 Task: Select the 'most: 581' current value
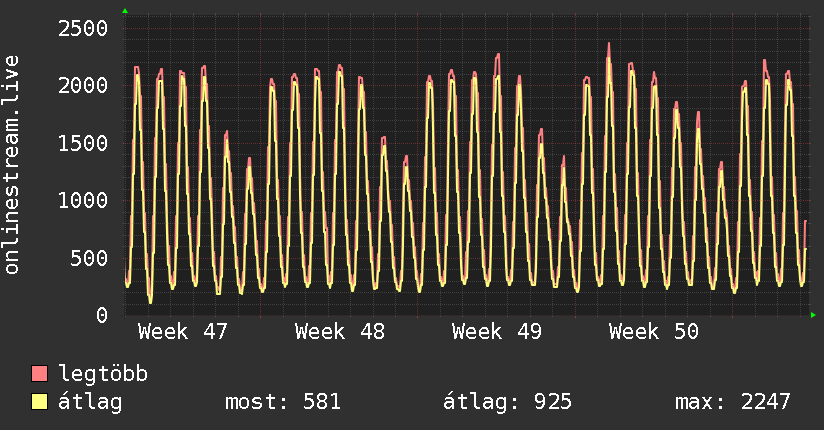coord(283,402)
